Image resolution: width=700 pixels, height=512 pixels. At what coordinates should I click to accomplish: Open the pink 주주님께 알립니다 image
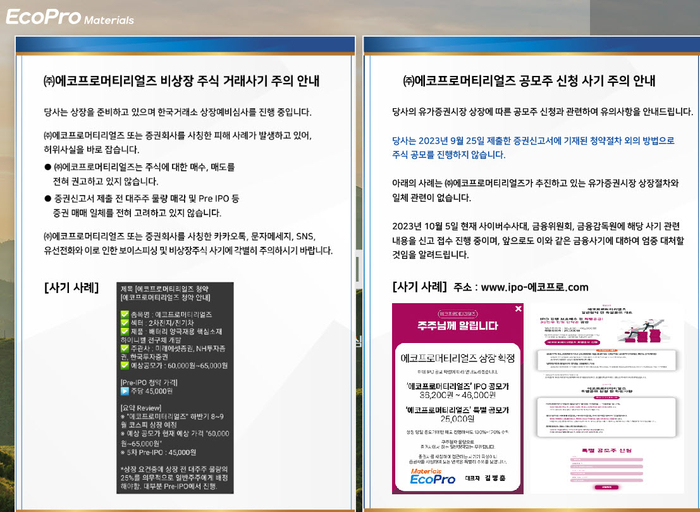click(458, 398)
